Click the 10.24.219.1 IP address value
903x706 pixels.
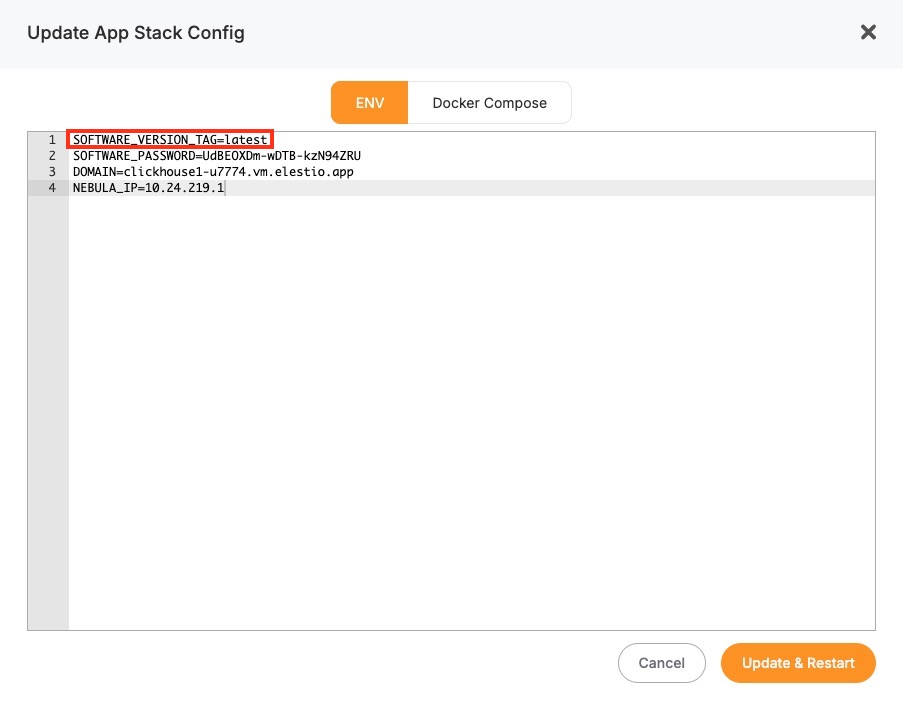(x=184, y=188)
